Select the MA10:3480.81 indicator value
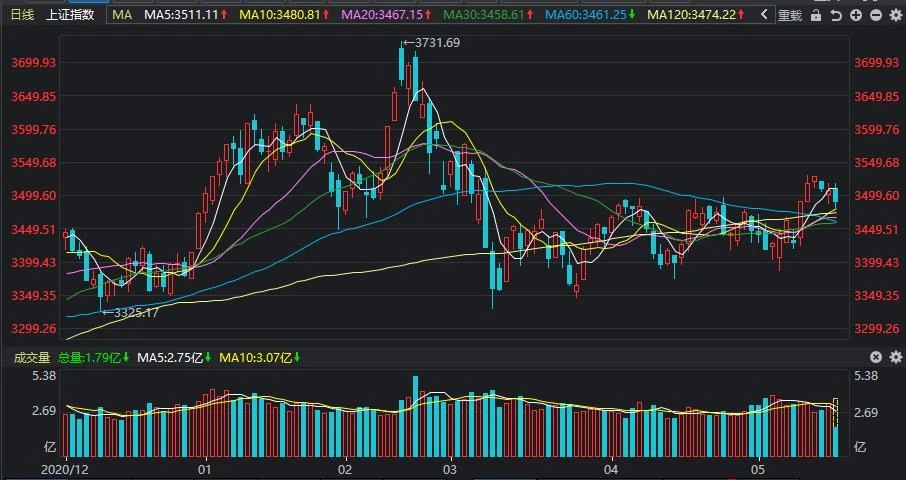 [x=280, y=15]
